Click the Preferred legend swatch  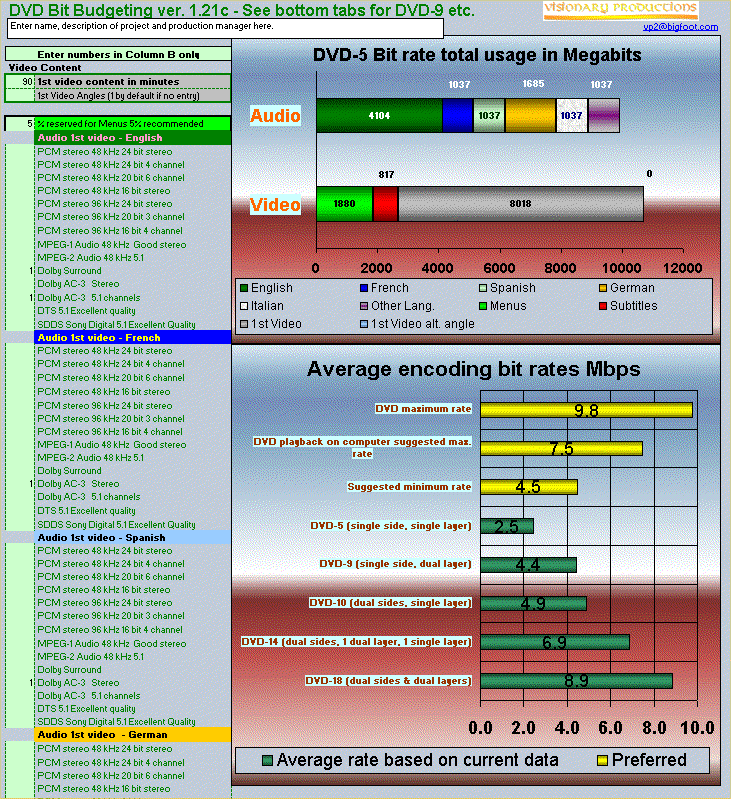[x=602, y=760]
